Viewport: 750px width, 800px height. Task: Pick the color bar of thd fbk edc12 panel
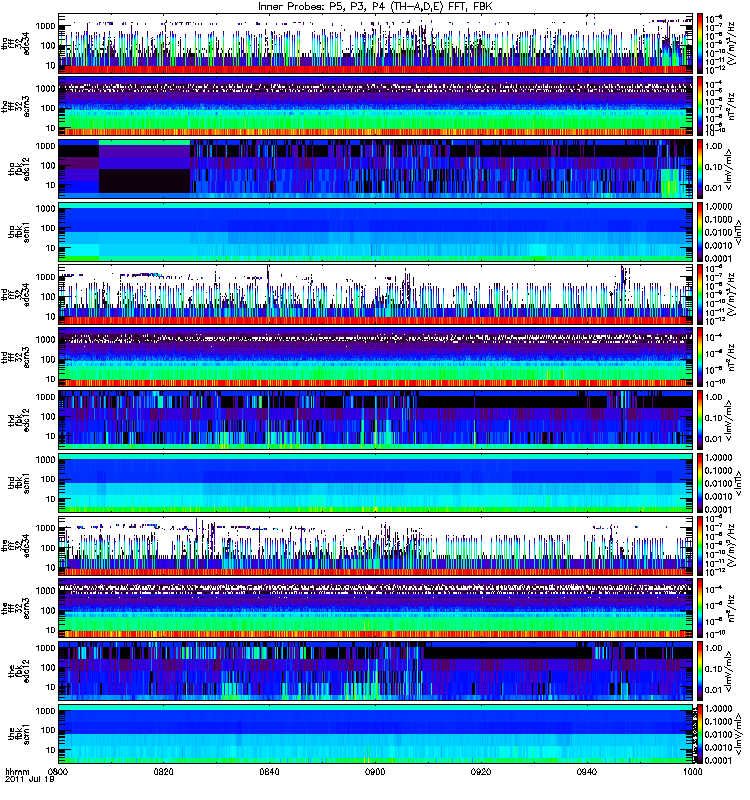click(x=699, y=420)
